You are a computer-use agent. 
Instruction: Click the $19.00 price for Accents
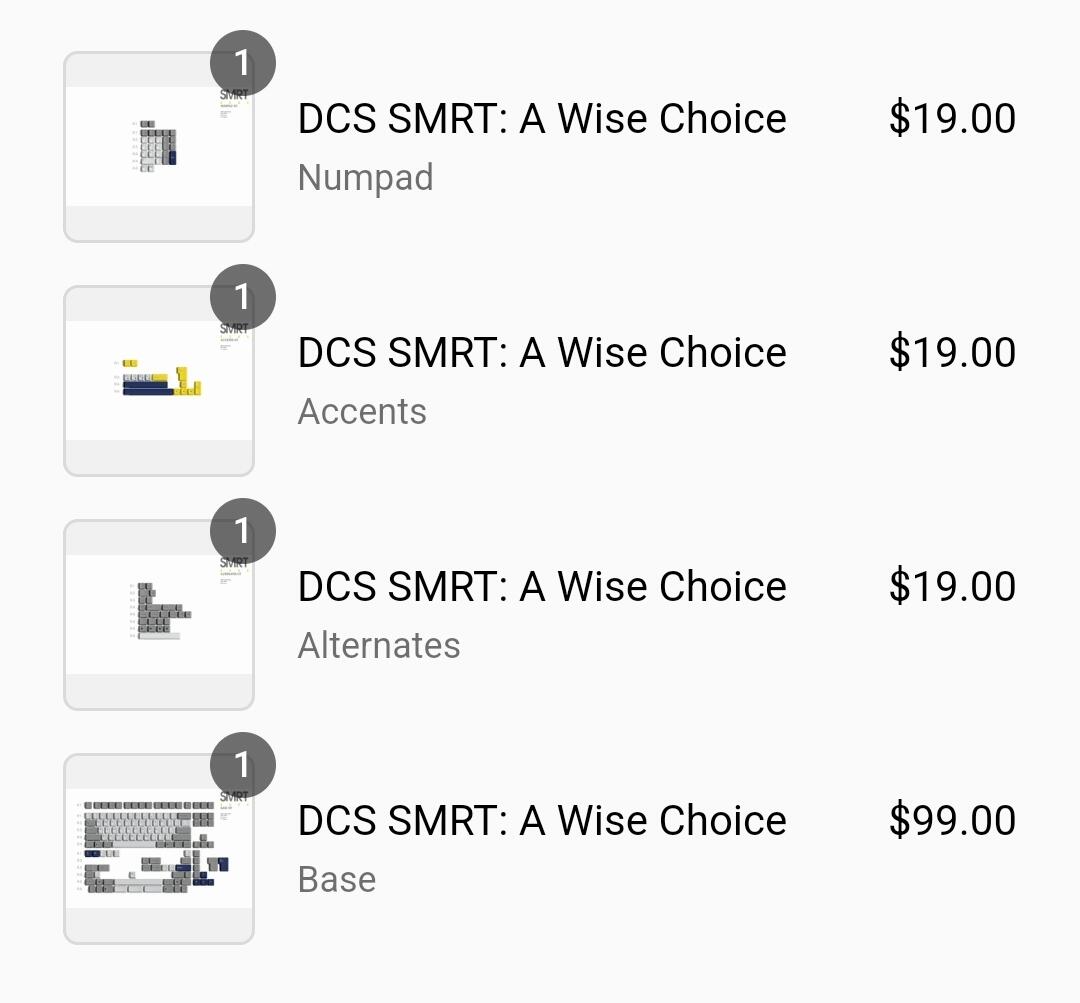point(952,353)
